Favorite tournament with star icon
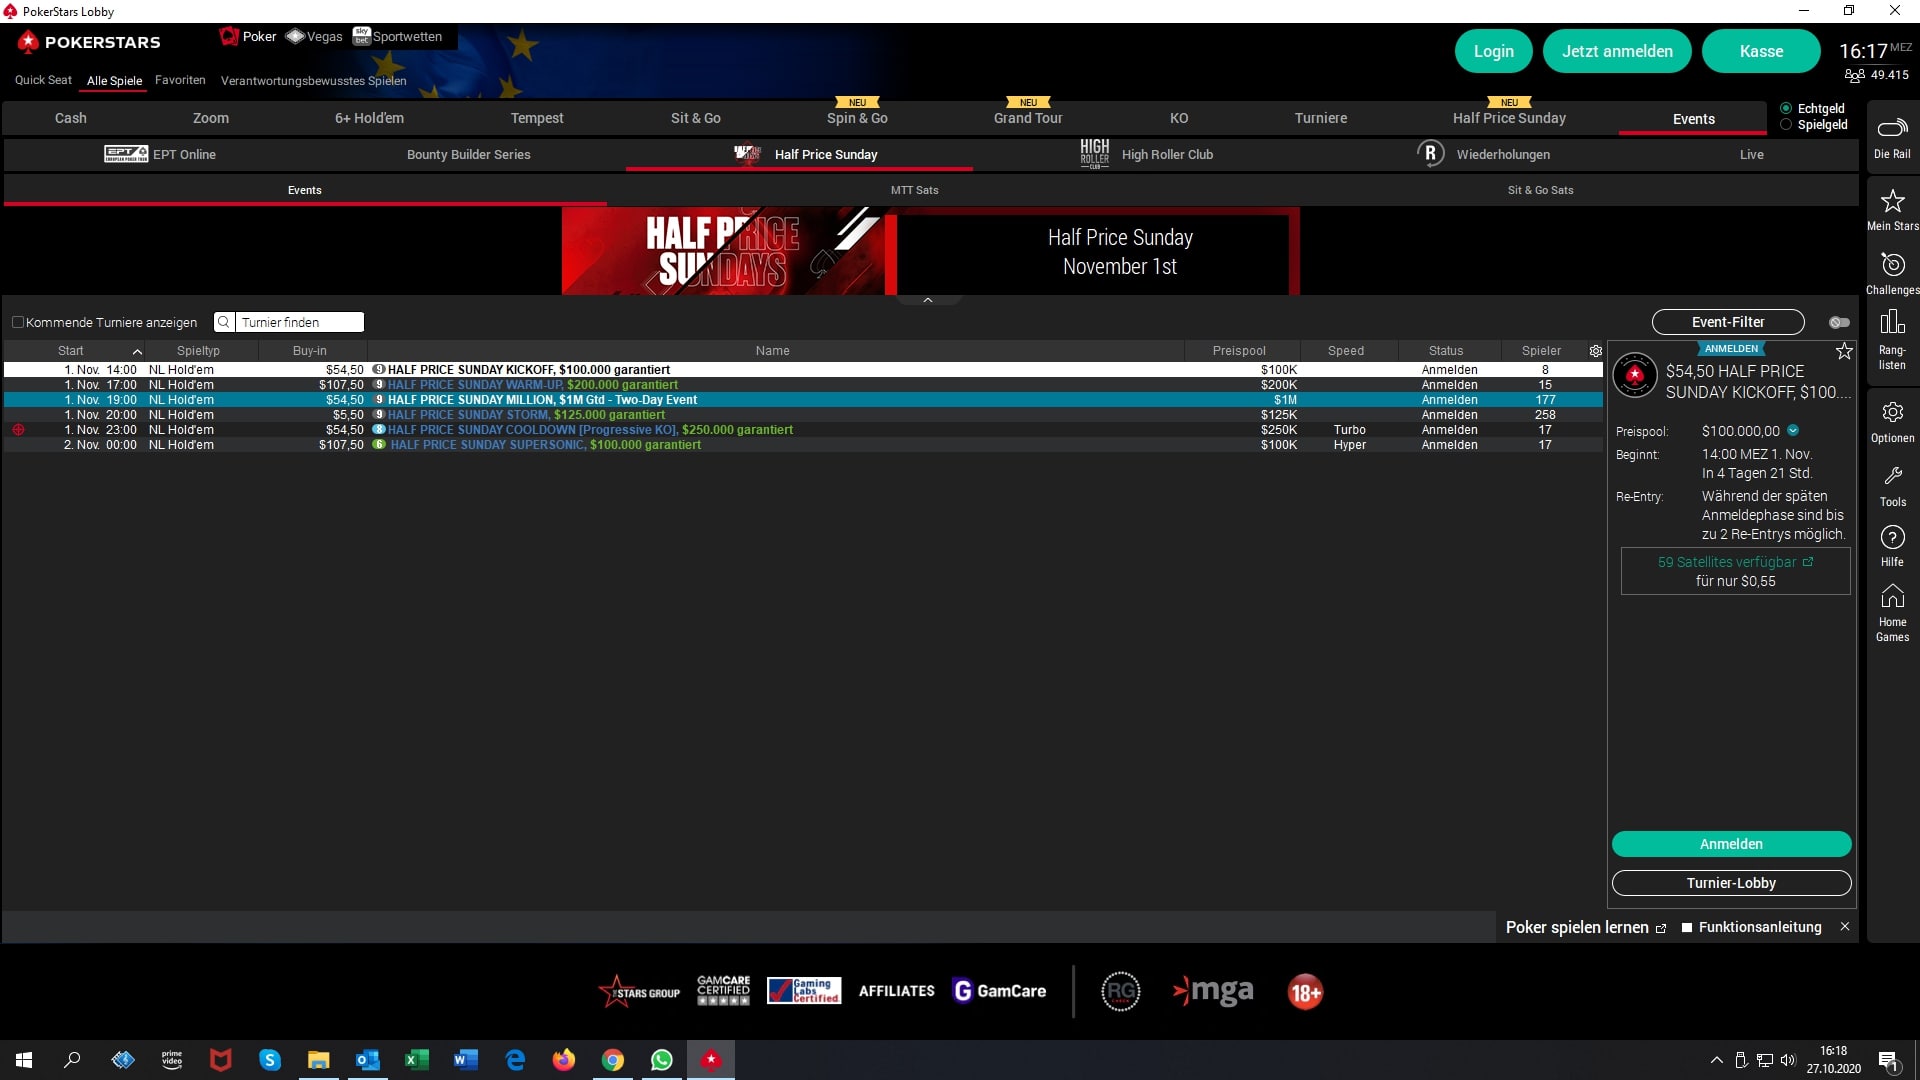This screenshot has width=1920, height=1080. point(1844,351)
